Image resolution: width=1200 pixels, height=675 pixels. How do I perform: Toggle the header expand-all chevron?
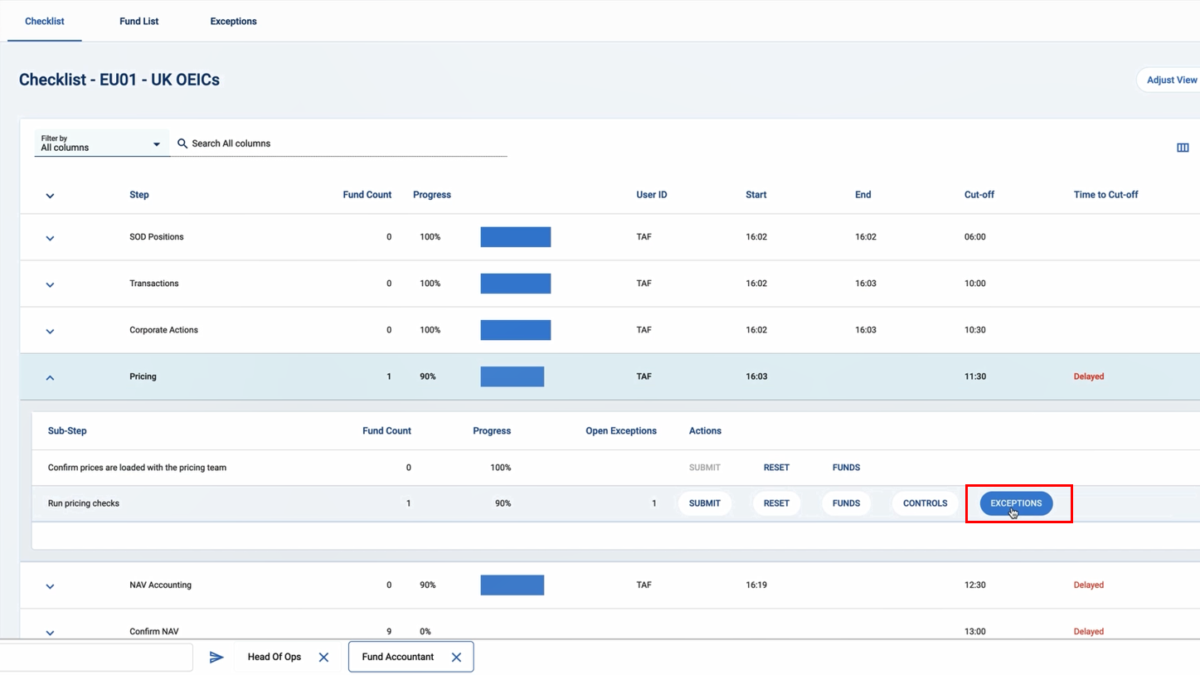click(x=50, y=196)
